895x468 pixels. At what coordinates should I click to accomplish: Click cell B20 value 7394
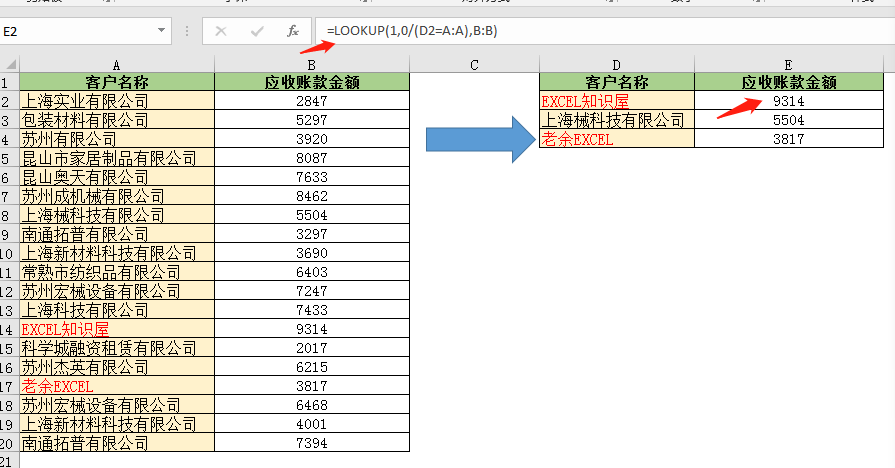point(312,443)
